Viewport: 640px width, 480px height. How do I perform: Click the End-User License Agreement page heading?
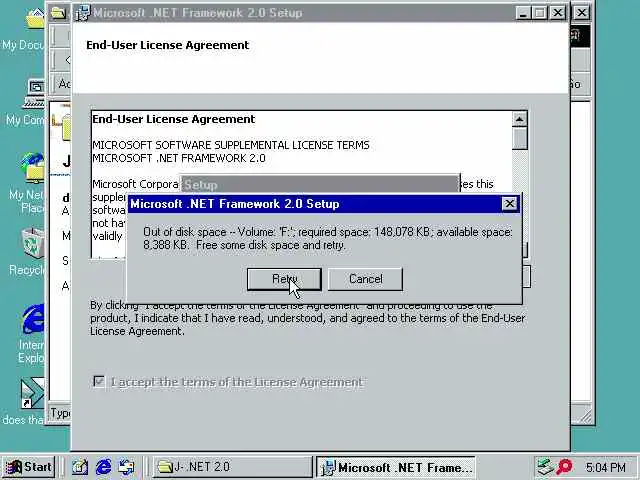coord(167,45)
